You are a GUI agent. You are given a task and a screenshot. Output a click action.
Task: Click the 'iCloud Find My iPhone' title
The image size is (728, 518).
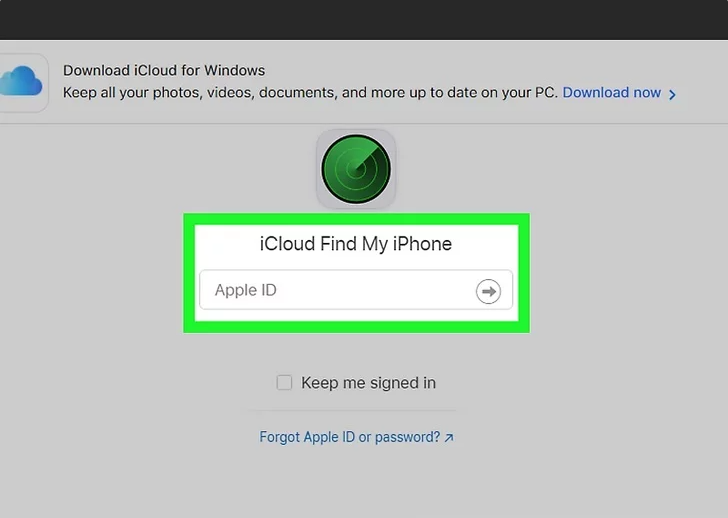coord(356,243)
